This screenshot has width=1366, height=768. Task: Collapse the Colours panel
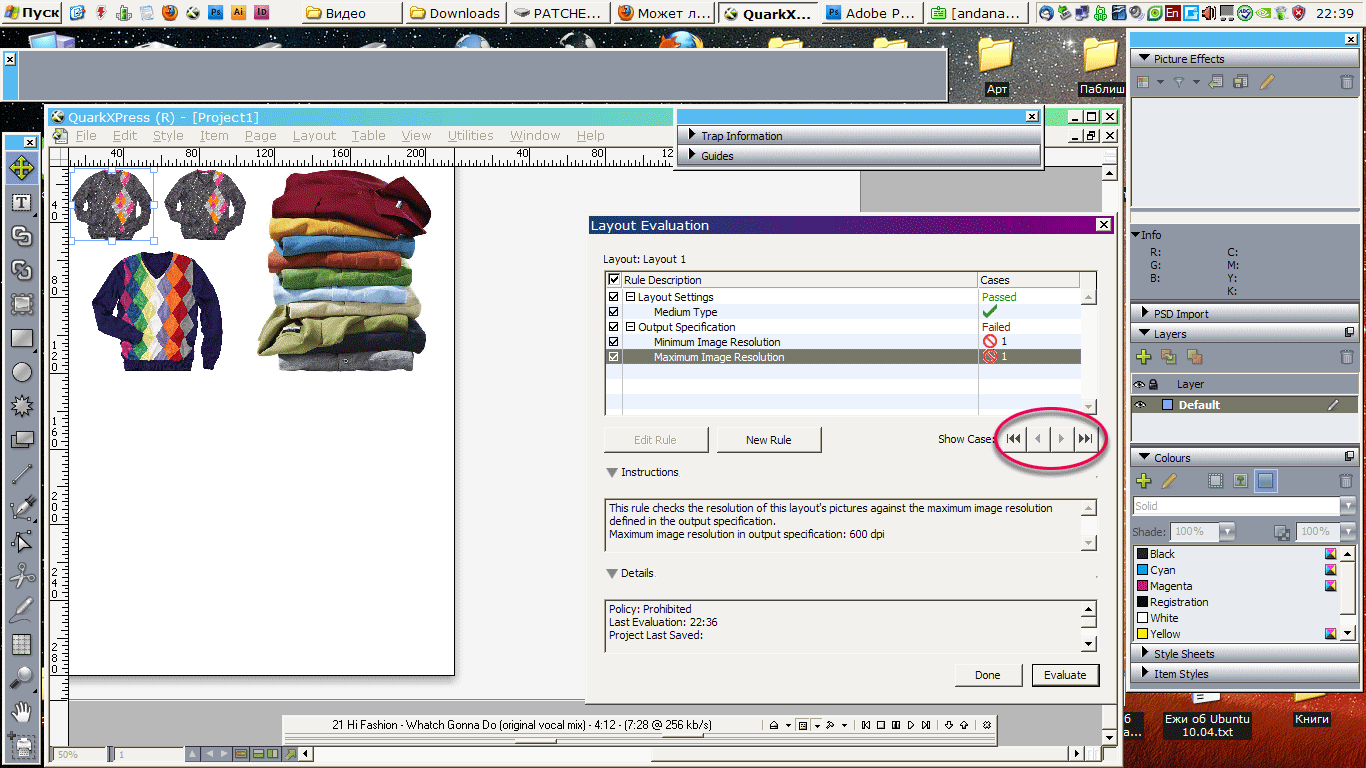1144,458
